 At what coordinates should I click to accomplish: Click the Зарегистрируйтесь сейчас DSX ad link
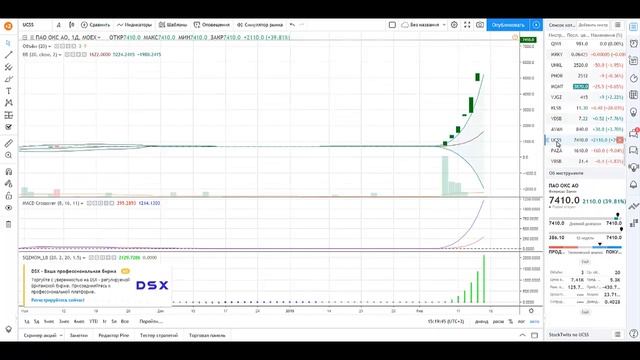point(58,300)
